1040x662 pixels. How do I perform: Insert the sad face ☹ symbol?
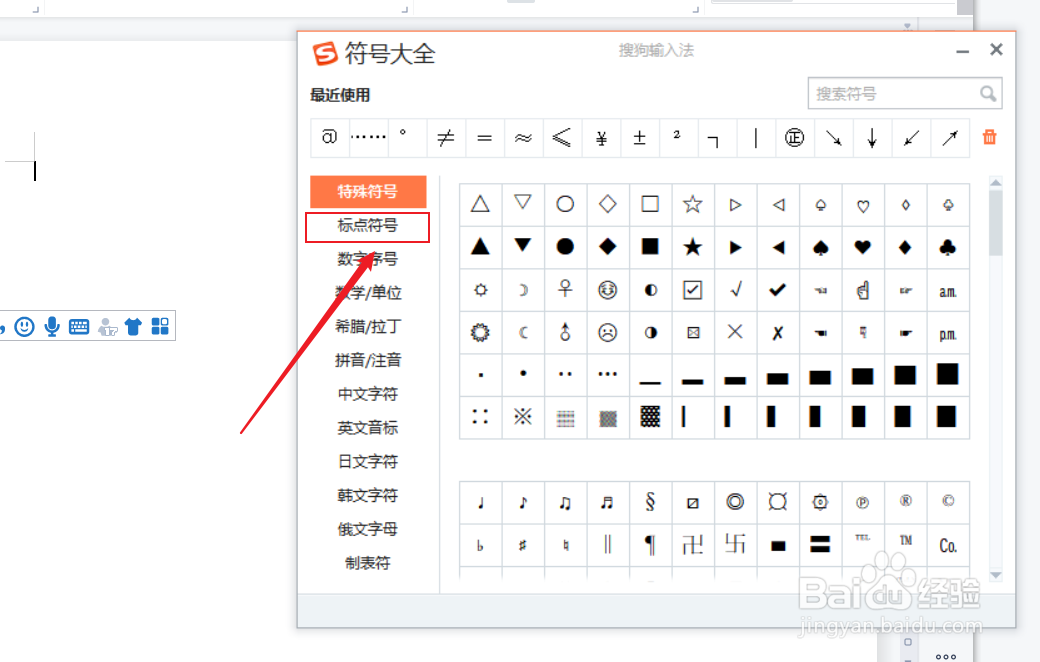coord(608,332)
